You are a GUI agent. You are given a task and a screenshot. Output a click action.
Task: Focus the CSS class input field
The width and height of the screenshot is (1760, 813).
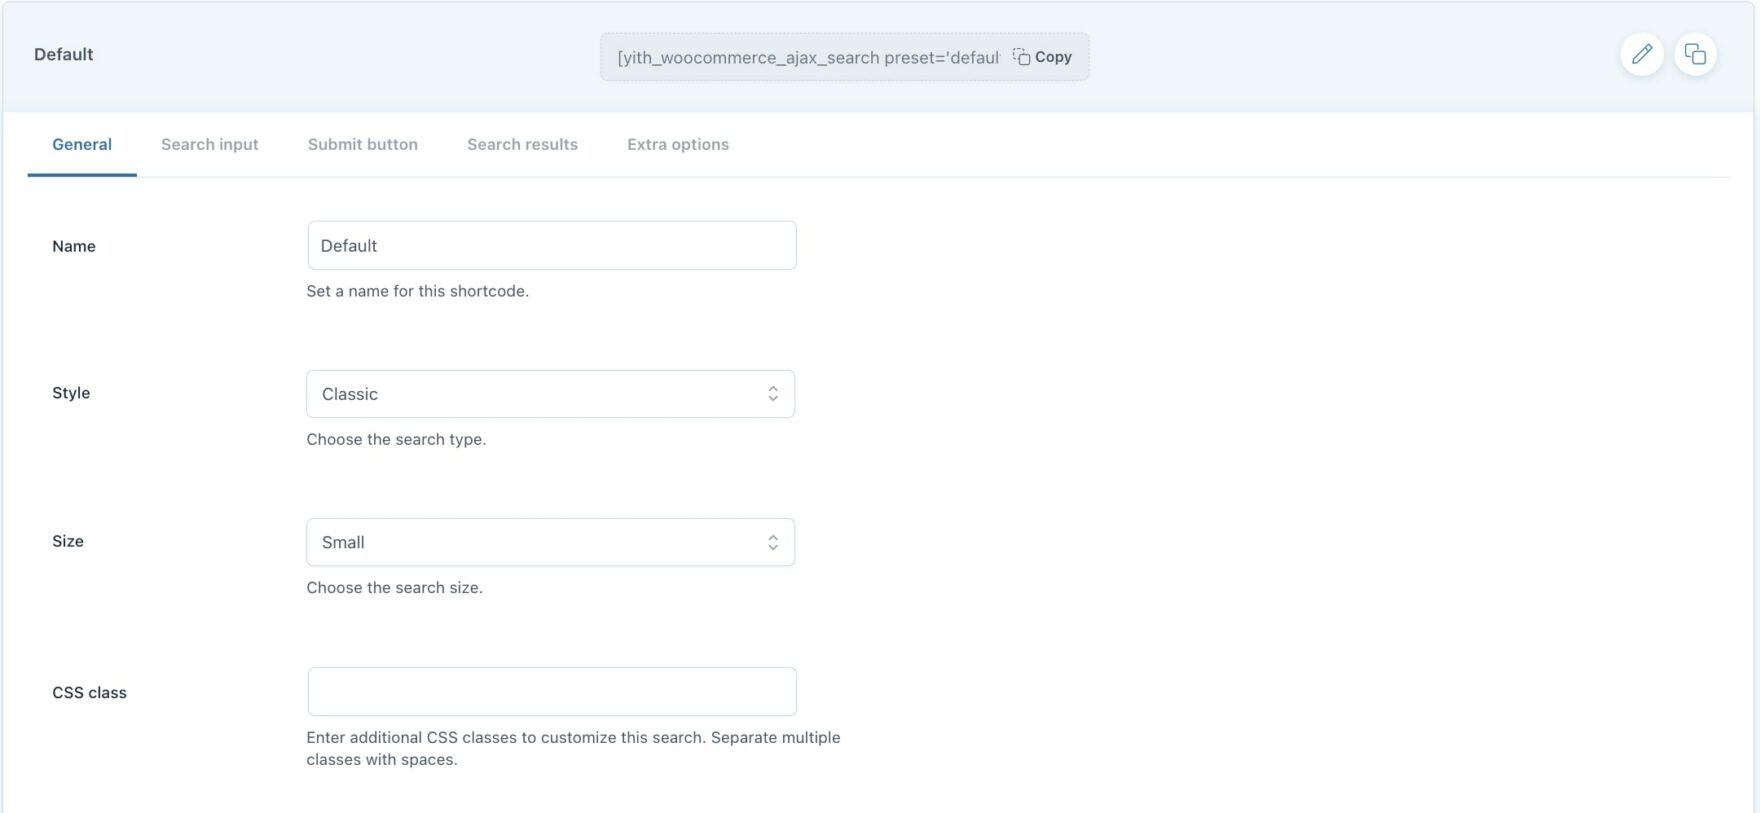click(552, 691)
